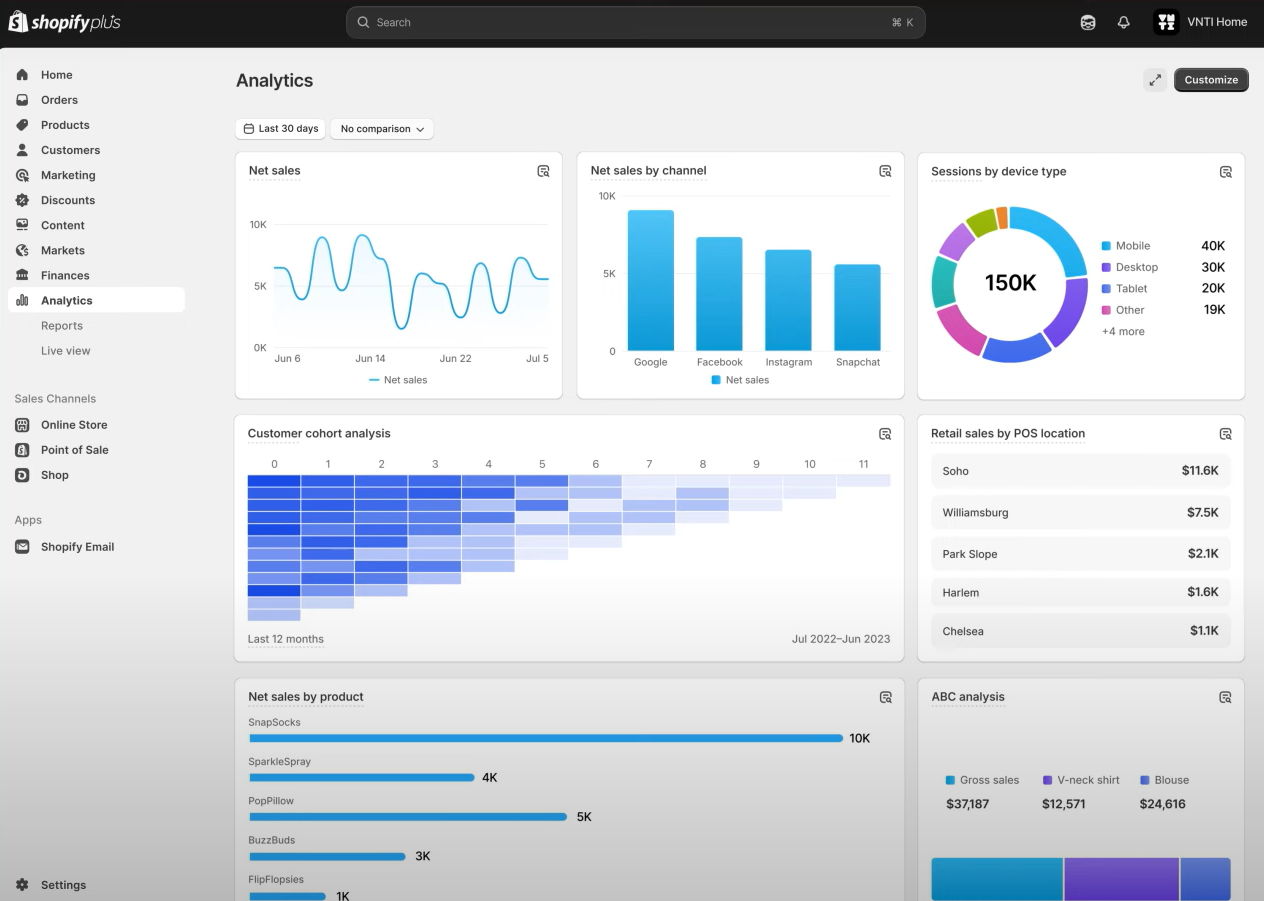The height and width of the screenshot is (901, 1264).
Task: Open Retail sales by POS location title
Action: click(x=1008, y=434)
